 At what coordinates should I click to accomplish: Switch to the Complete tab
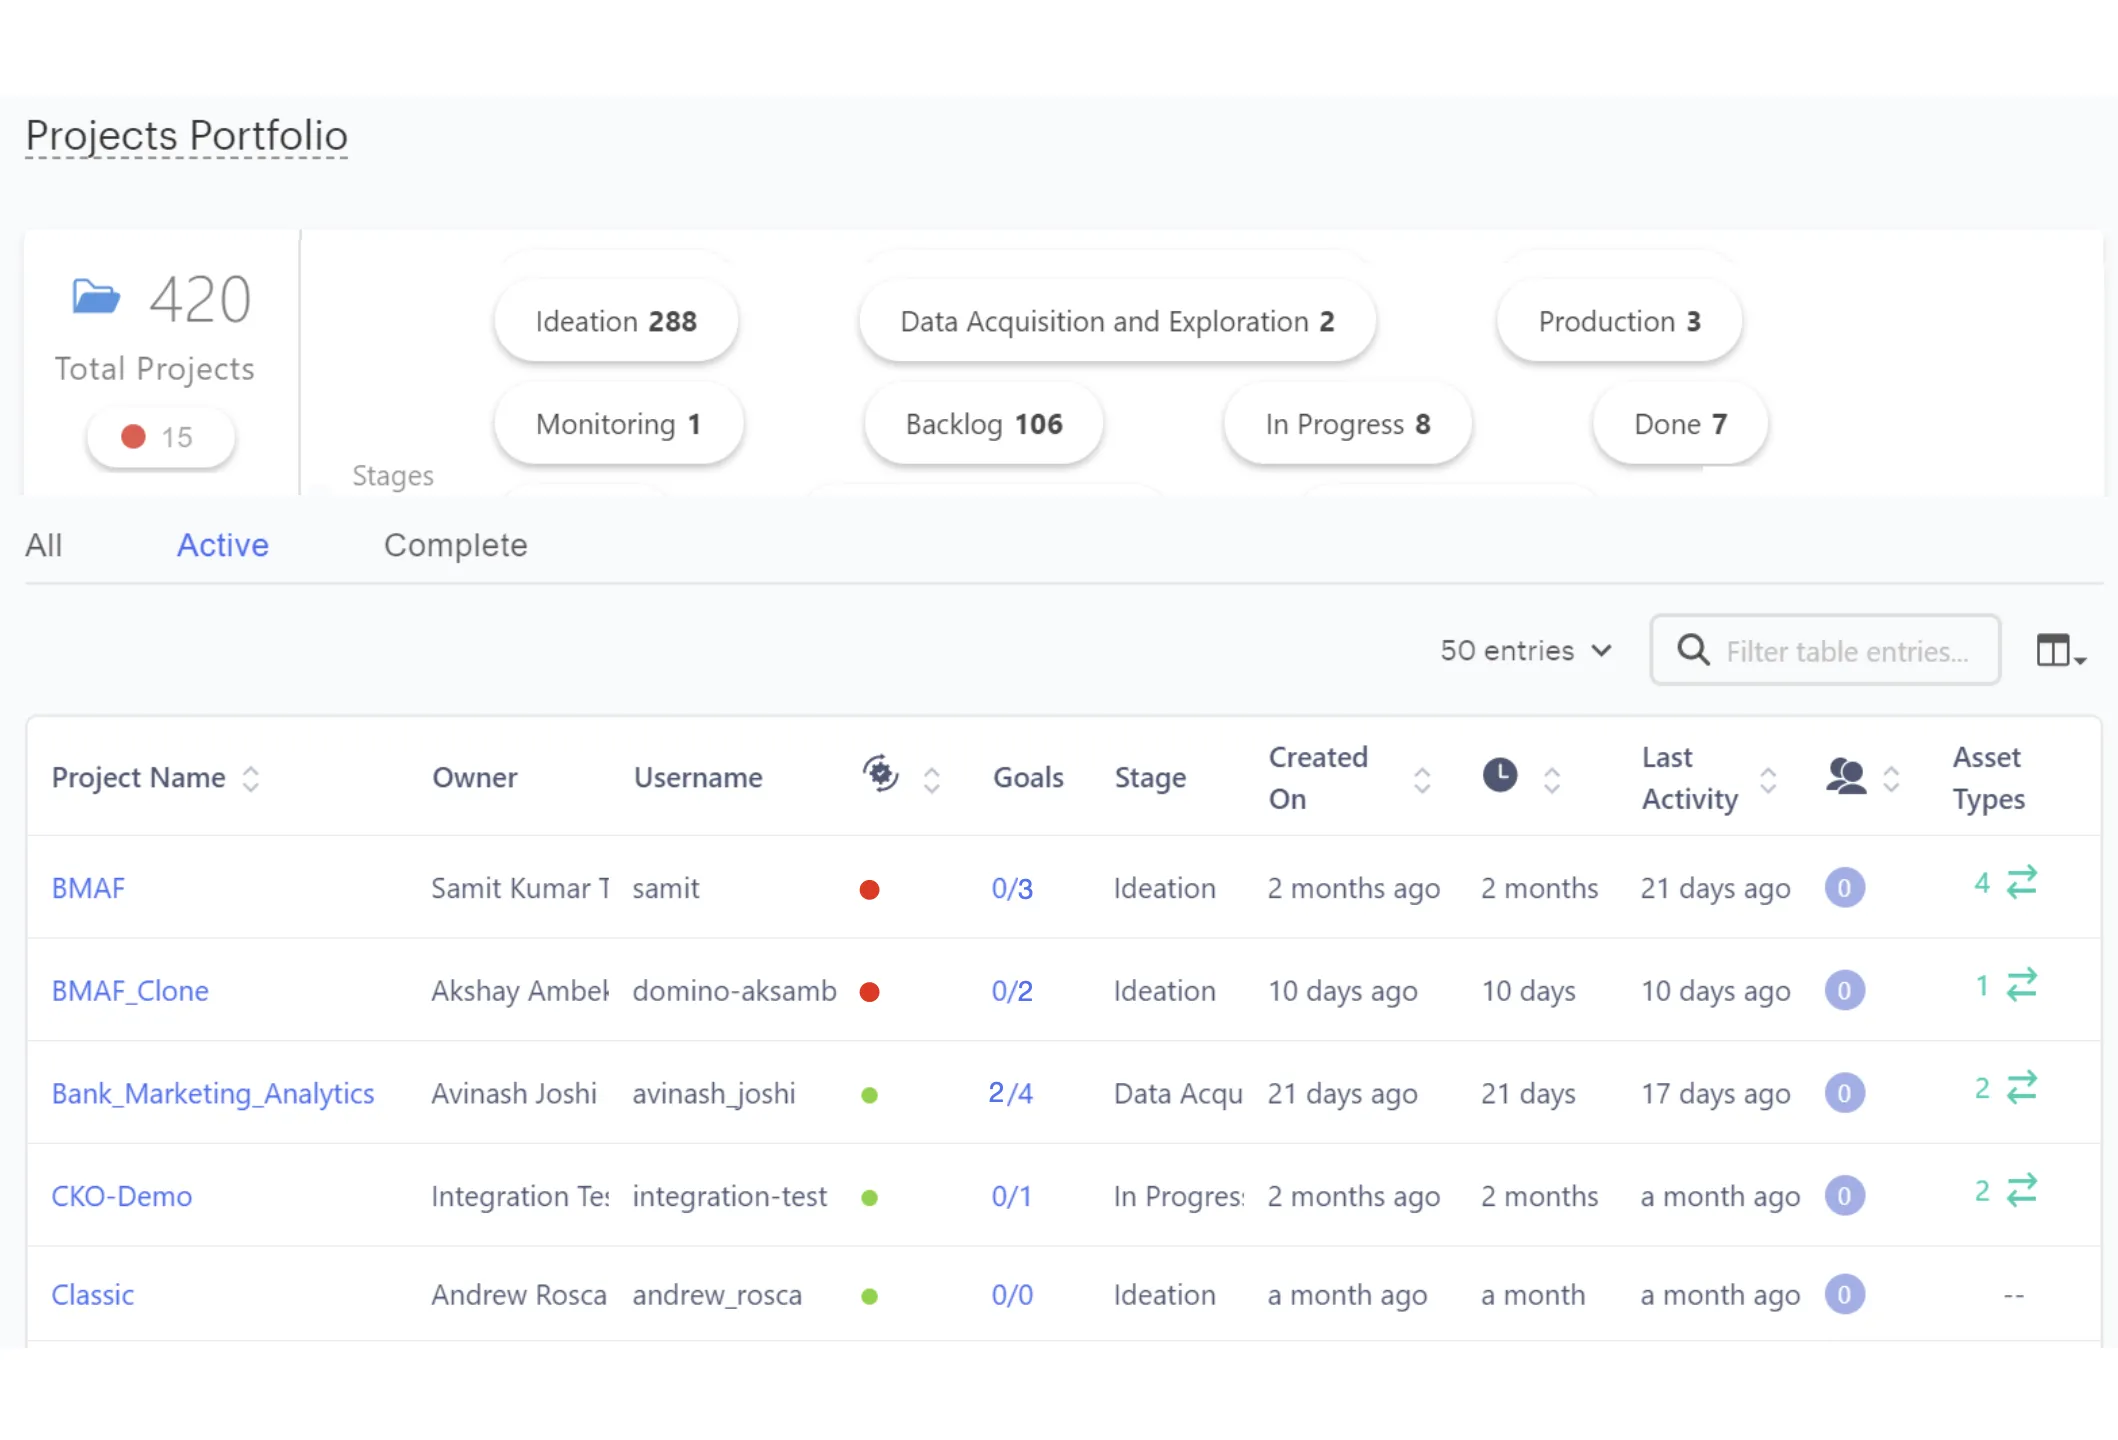click(x=455, y=545)
